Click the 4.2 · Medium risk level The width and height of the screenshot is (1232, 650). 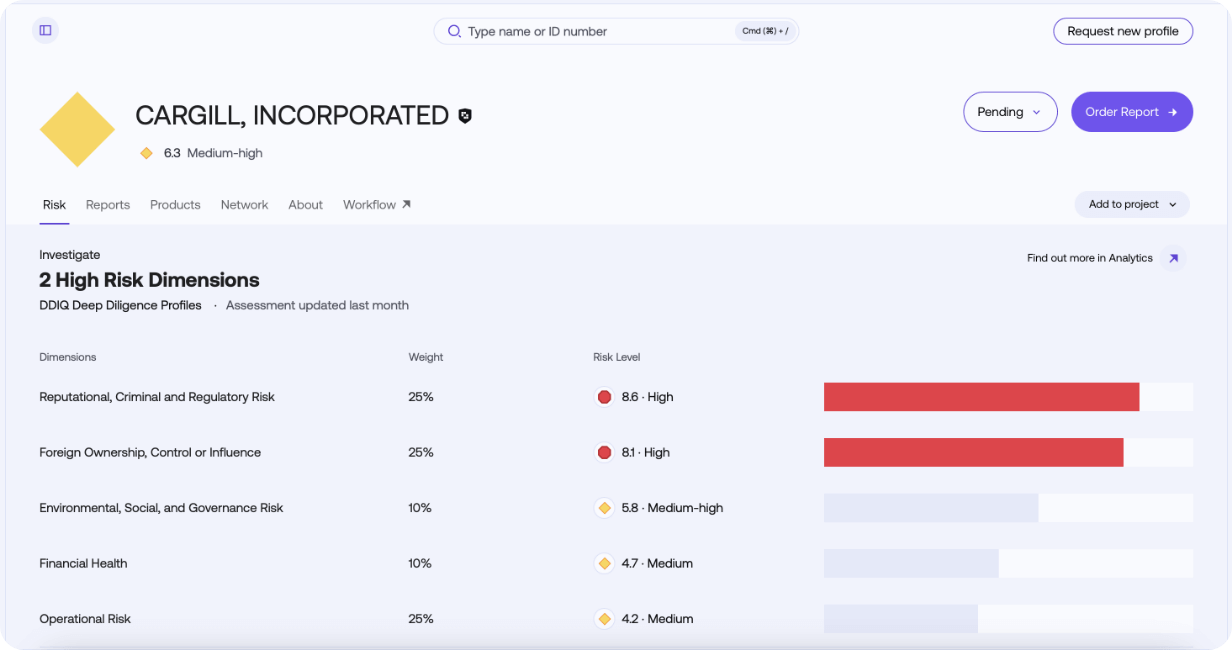click(x=657, y=619)
